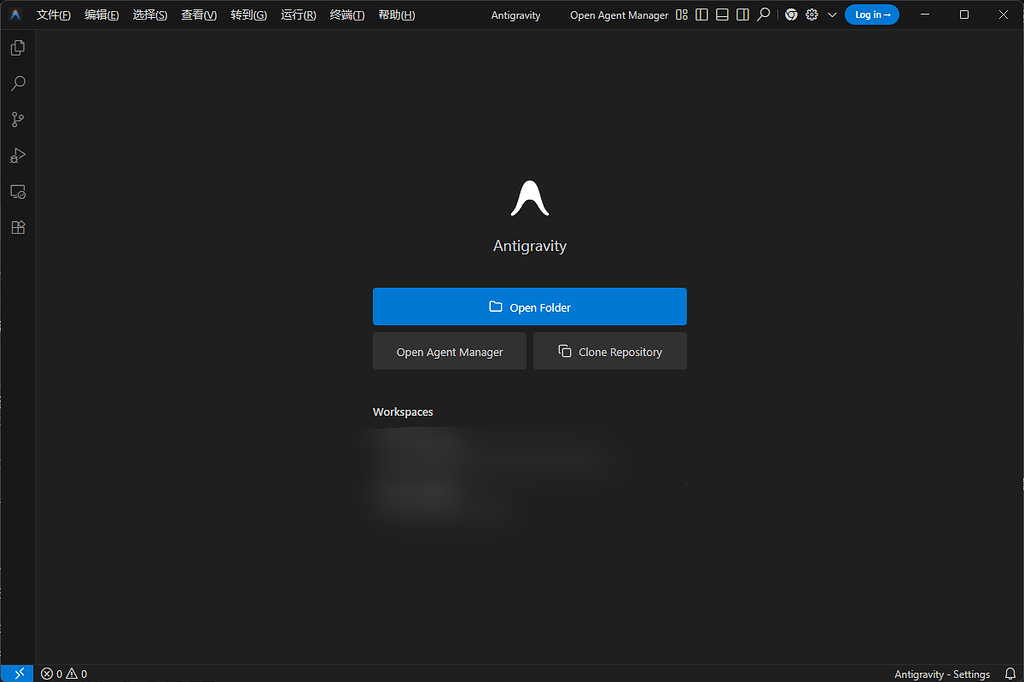Viewport: 1024px width, 682px height.
Task: Open the 编辑(E) menu
Action: [102, 14]
